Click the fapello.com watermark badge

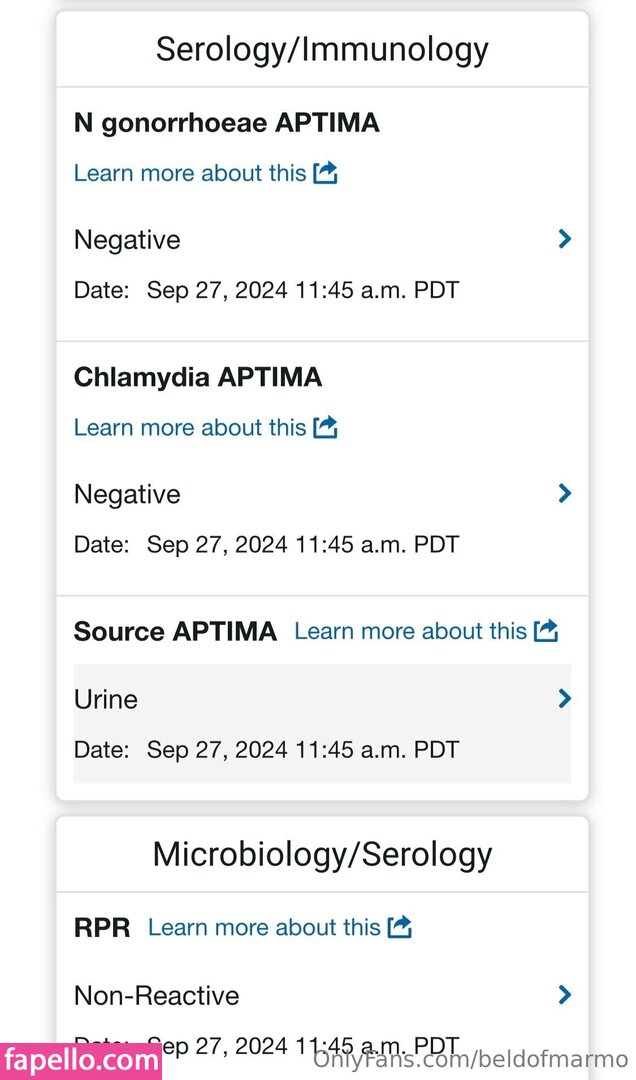click(x=81, y=1060)
